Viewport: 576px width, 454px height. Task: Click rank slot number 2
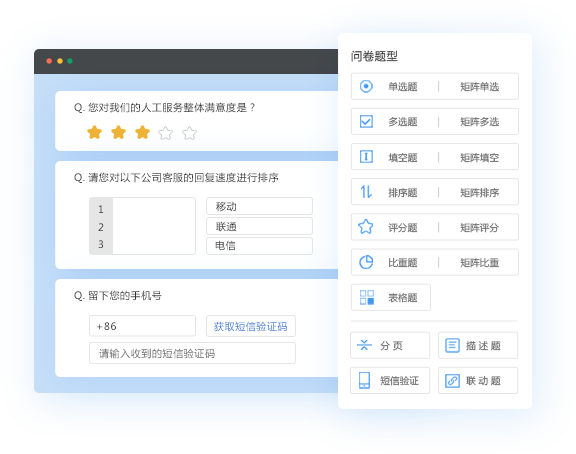click(101, 227)
